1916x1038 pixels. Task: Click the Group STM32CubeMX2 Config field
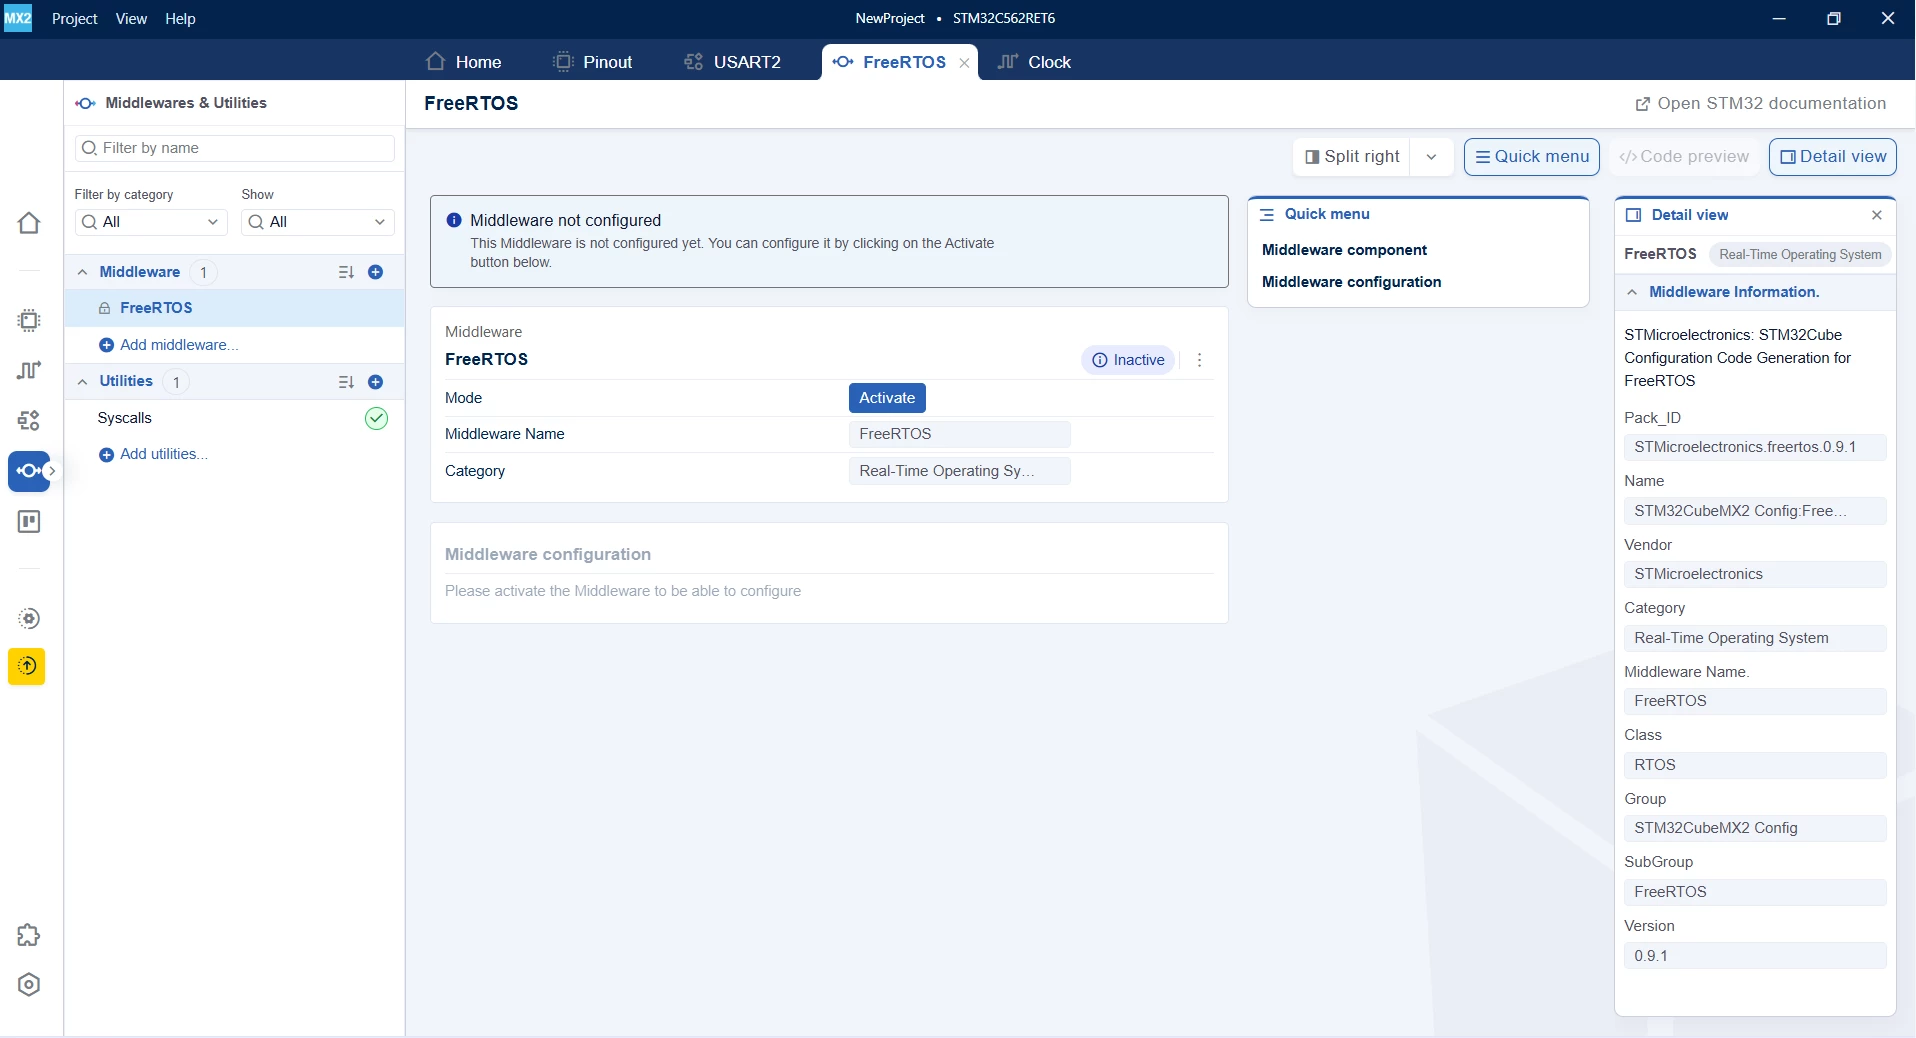pos(1755,828)
